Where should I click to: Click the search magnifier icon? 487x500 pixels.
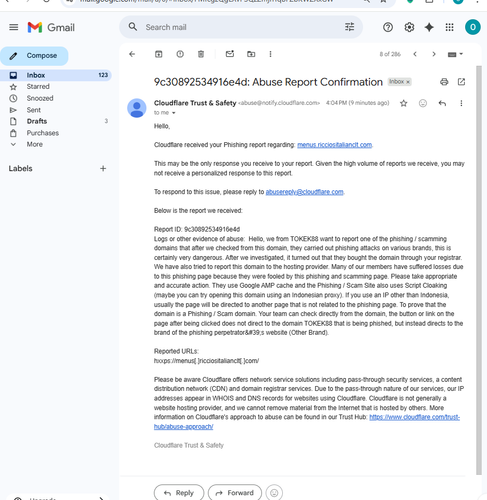click(133, 27)
